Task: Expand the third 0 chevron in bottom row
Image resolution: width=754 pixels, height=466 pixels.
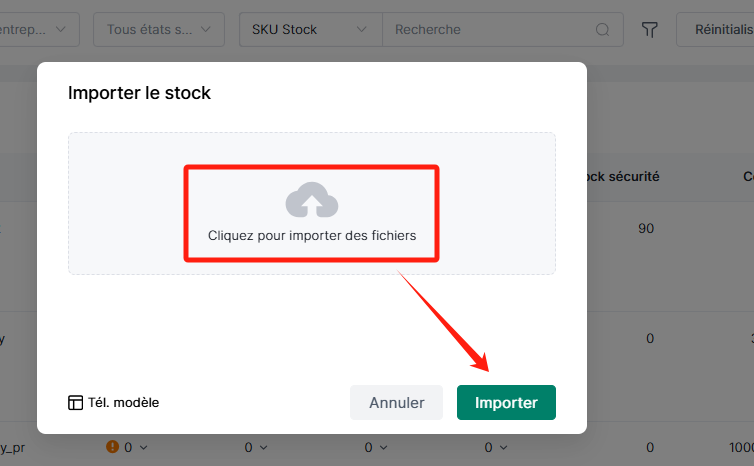Action: (383, 448)
